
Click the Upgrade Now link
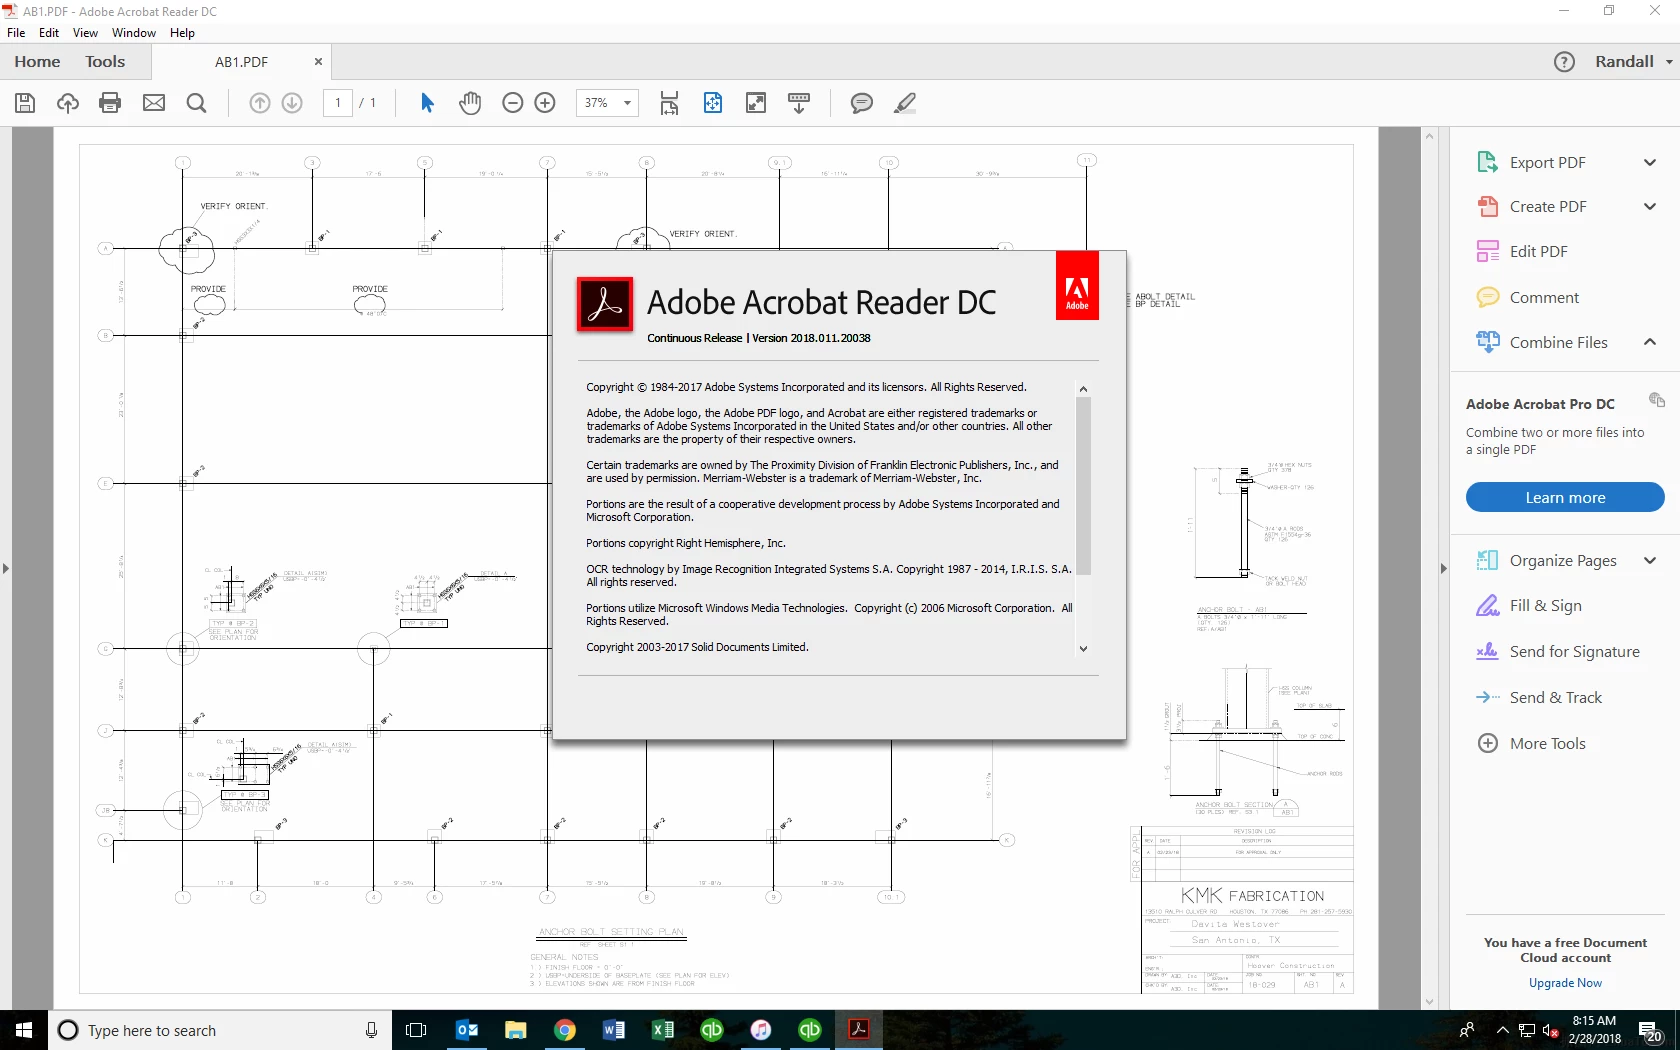(x=1565, y=983)
